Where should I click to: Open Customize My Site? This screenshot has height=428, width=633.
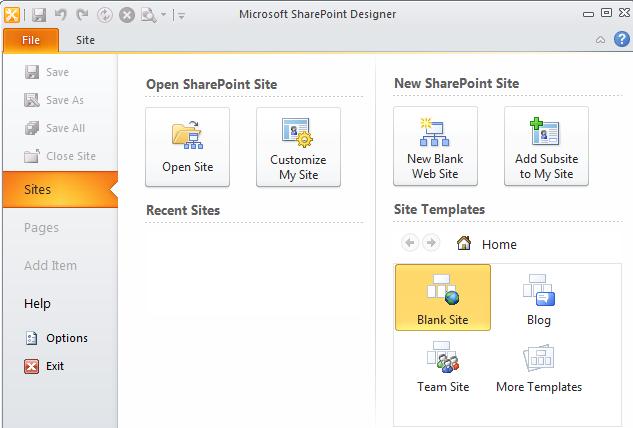click(x=298, y=147)
